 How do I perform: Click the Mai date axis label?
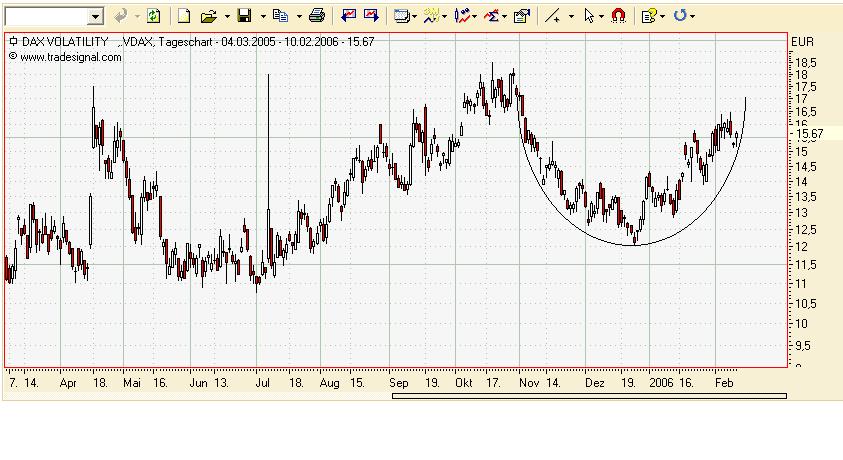coord(132,383)
